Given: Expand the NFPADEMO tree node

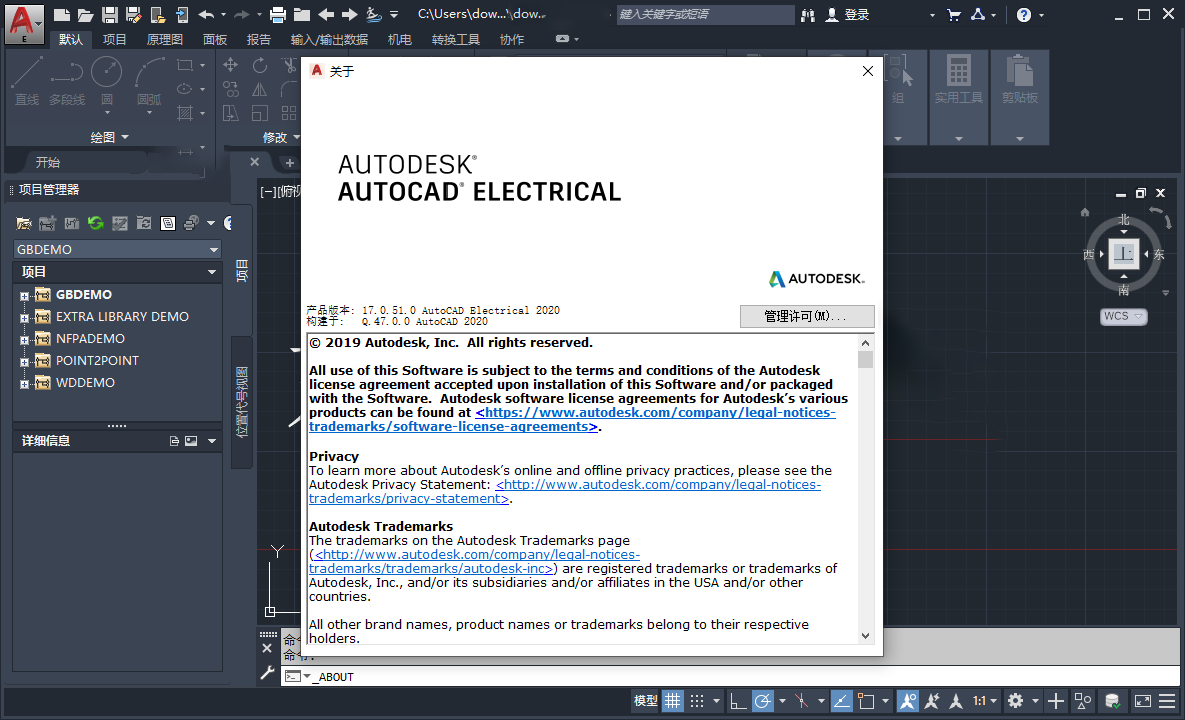Looking at the screenshot, I should click(x=24, y=339).
